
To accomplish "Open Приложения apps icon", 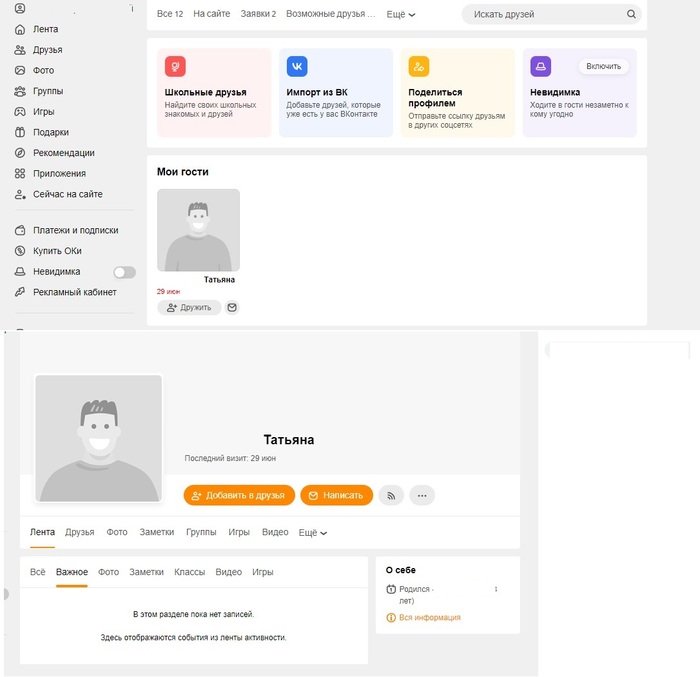I will 20,173.
